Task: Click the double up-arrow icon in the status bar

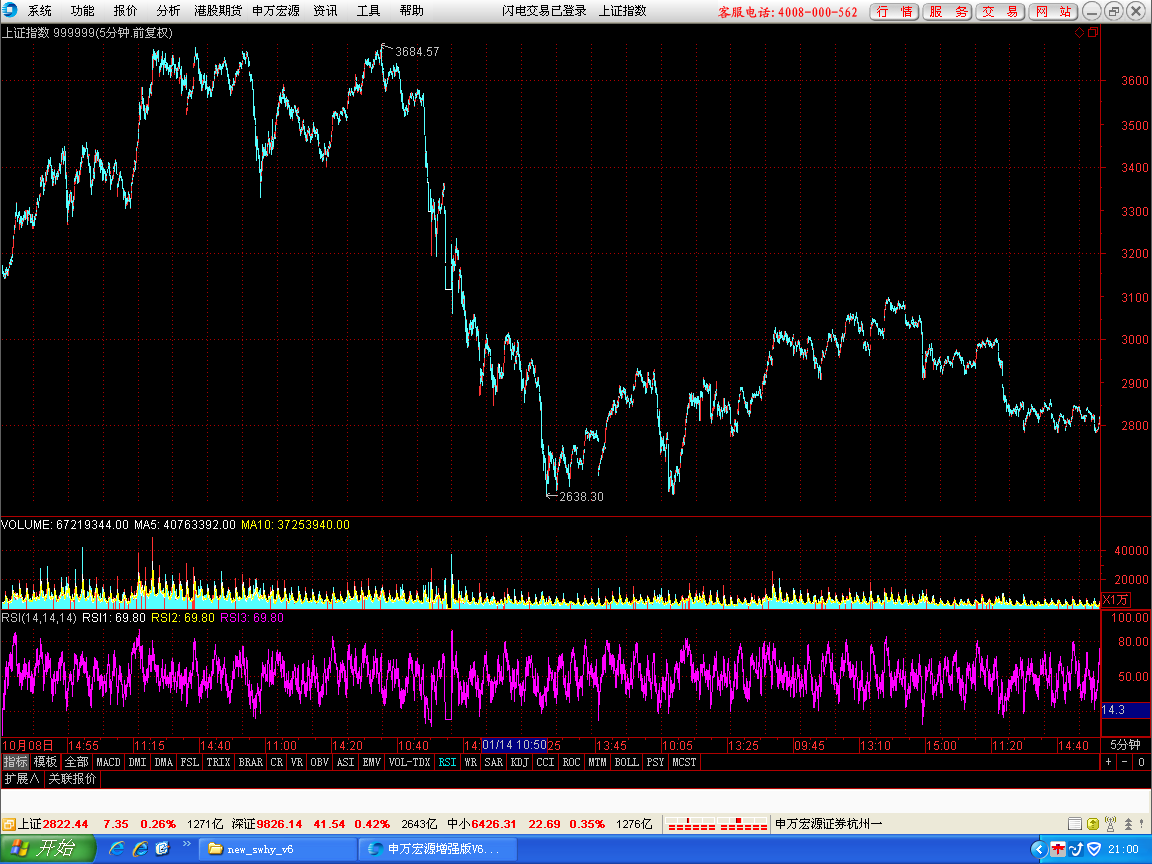Action: point(1128,824)
